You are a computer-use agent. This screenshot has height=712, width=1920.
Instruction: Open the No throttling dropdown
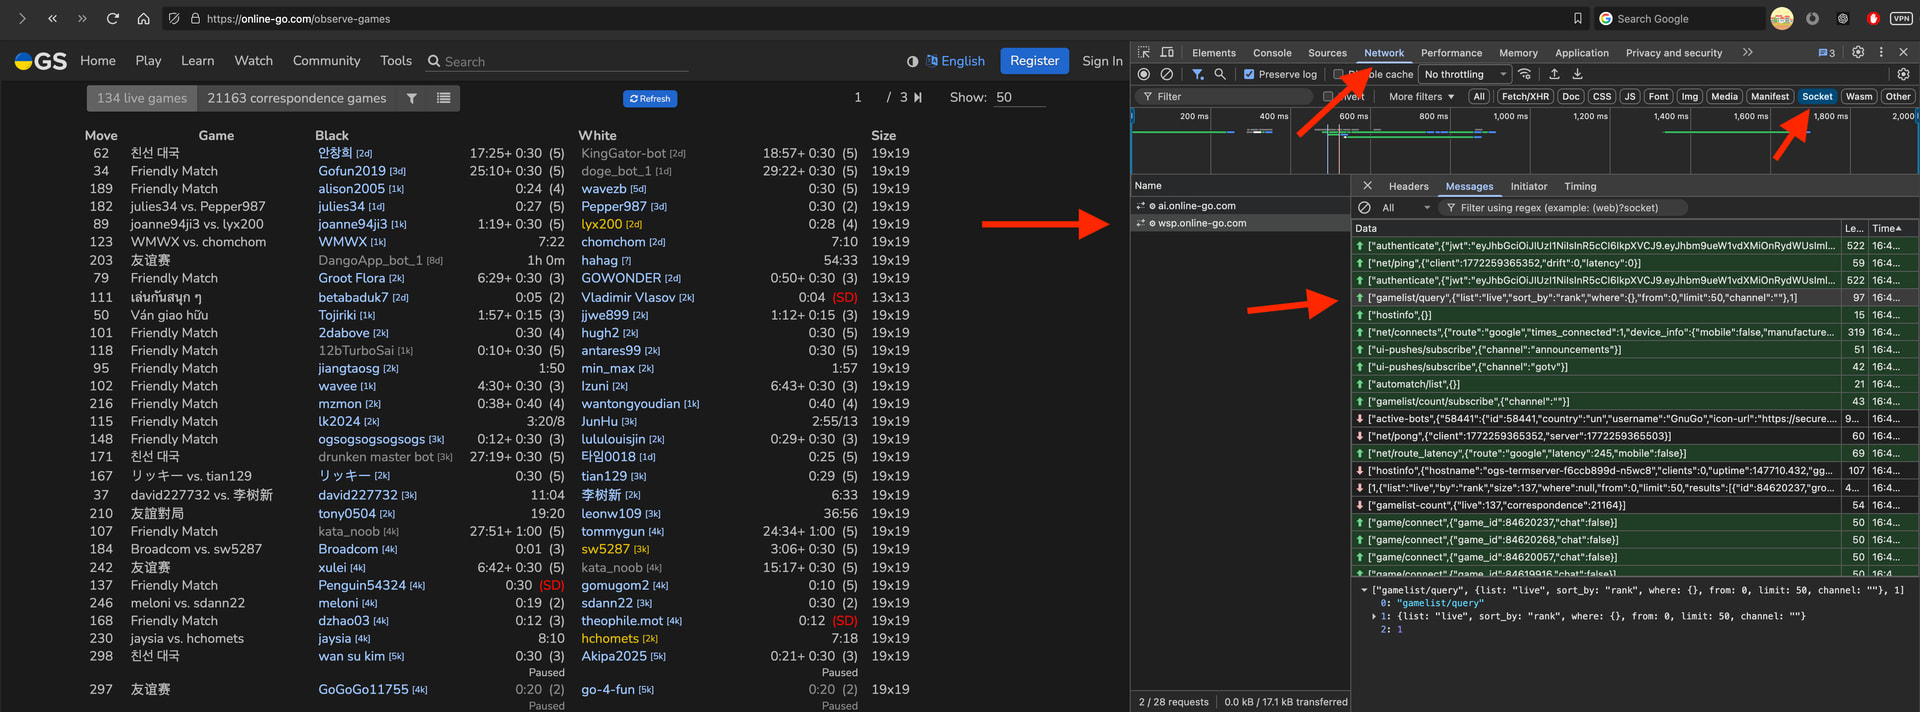click(x=1464, y=74)
